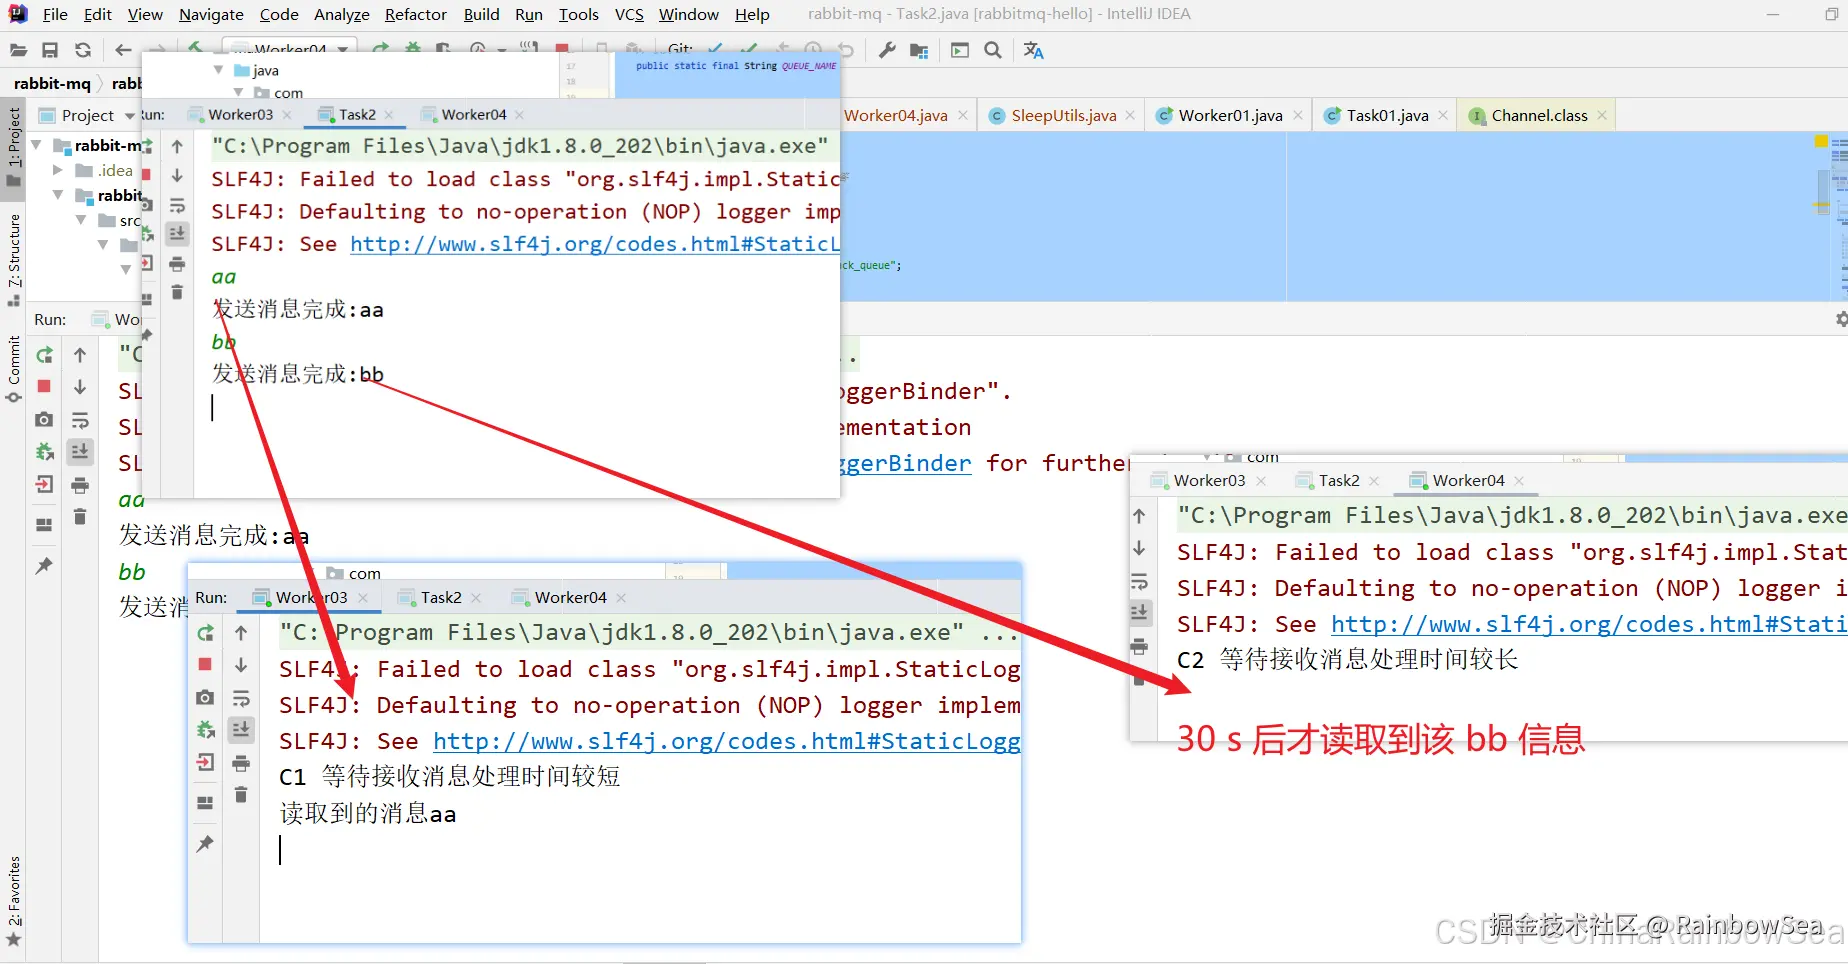Switch to the SleepUtils.java editor tab
This screenshot has height=964, width=1848.
(1063, 116)
